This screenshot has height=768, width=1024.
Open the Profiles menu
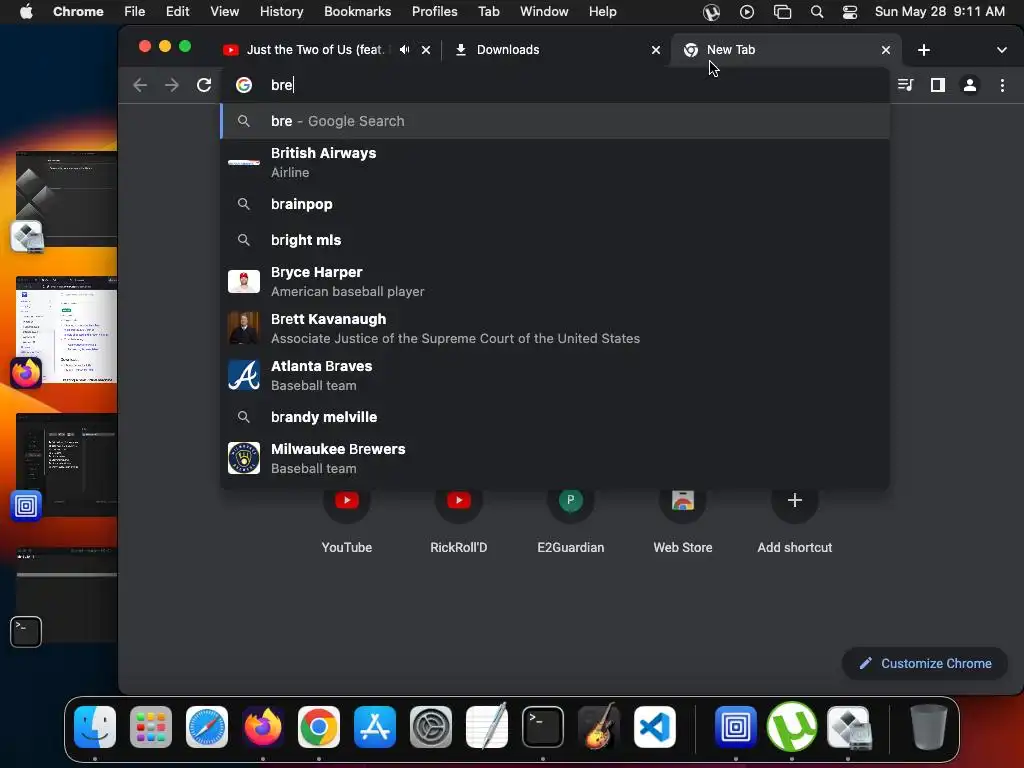[x=434, y=12]
